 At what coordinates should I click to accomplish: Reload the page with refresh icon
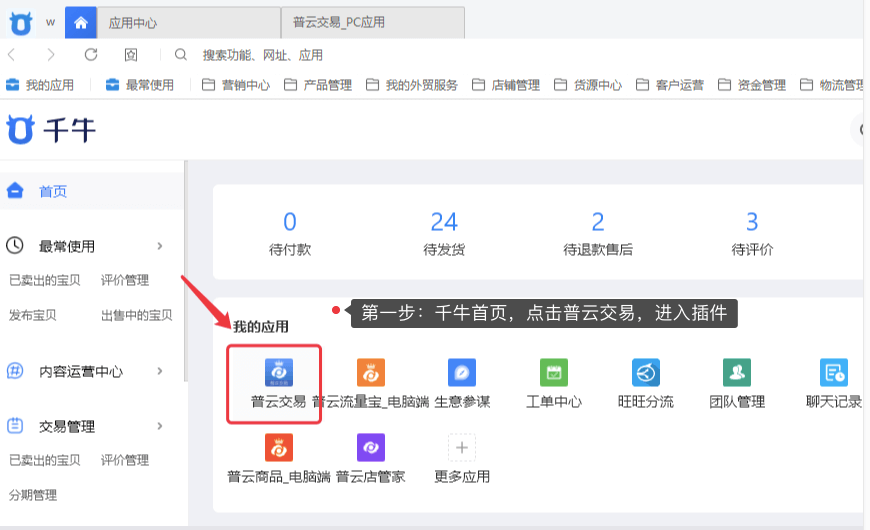click(91, 54)
